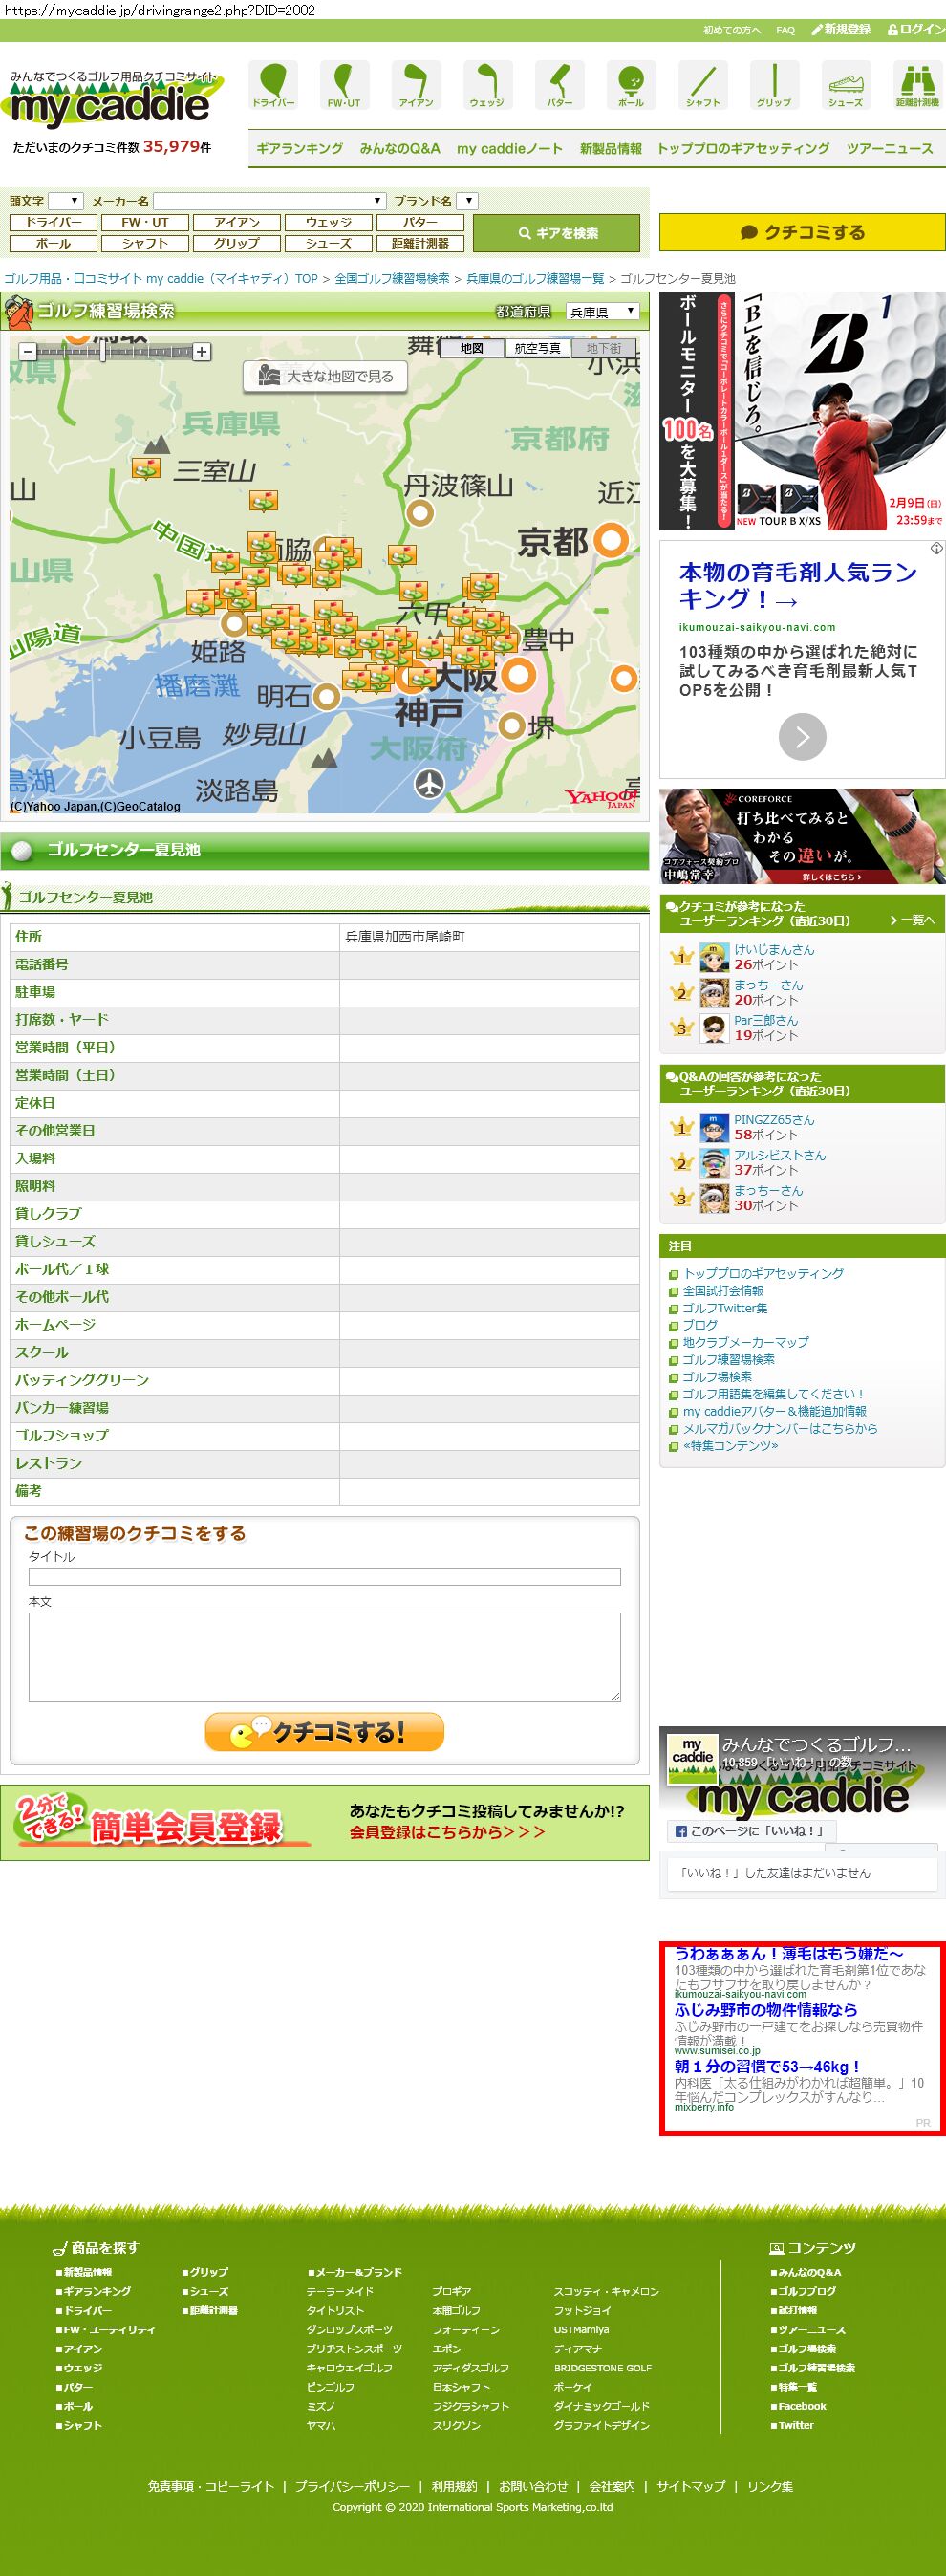Click the review タイトル input field
Screen dimensions: 946x2576
324,1576
